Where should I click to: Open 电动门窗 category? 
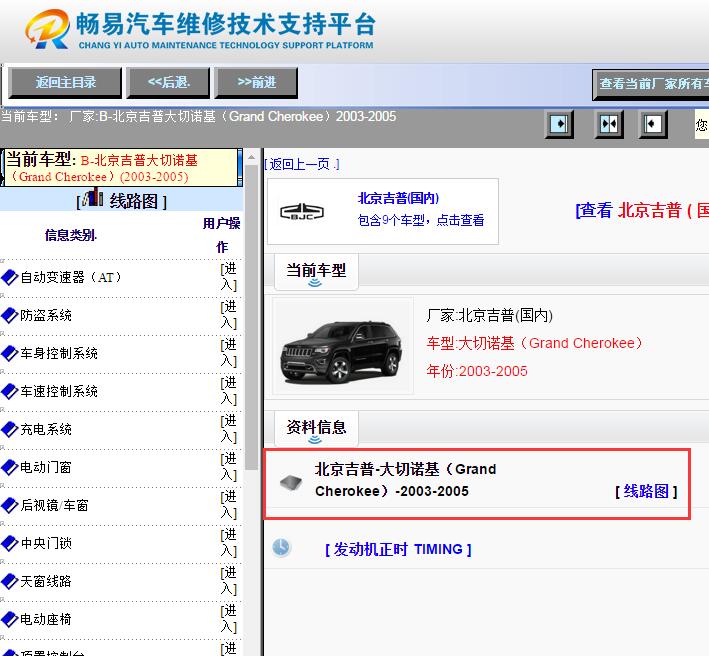point(46,467)
